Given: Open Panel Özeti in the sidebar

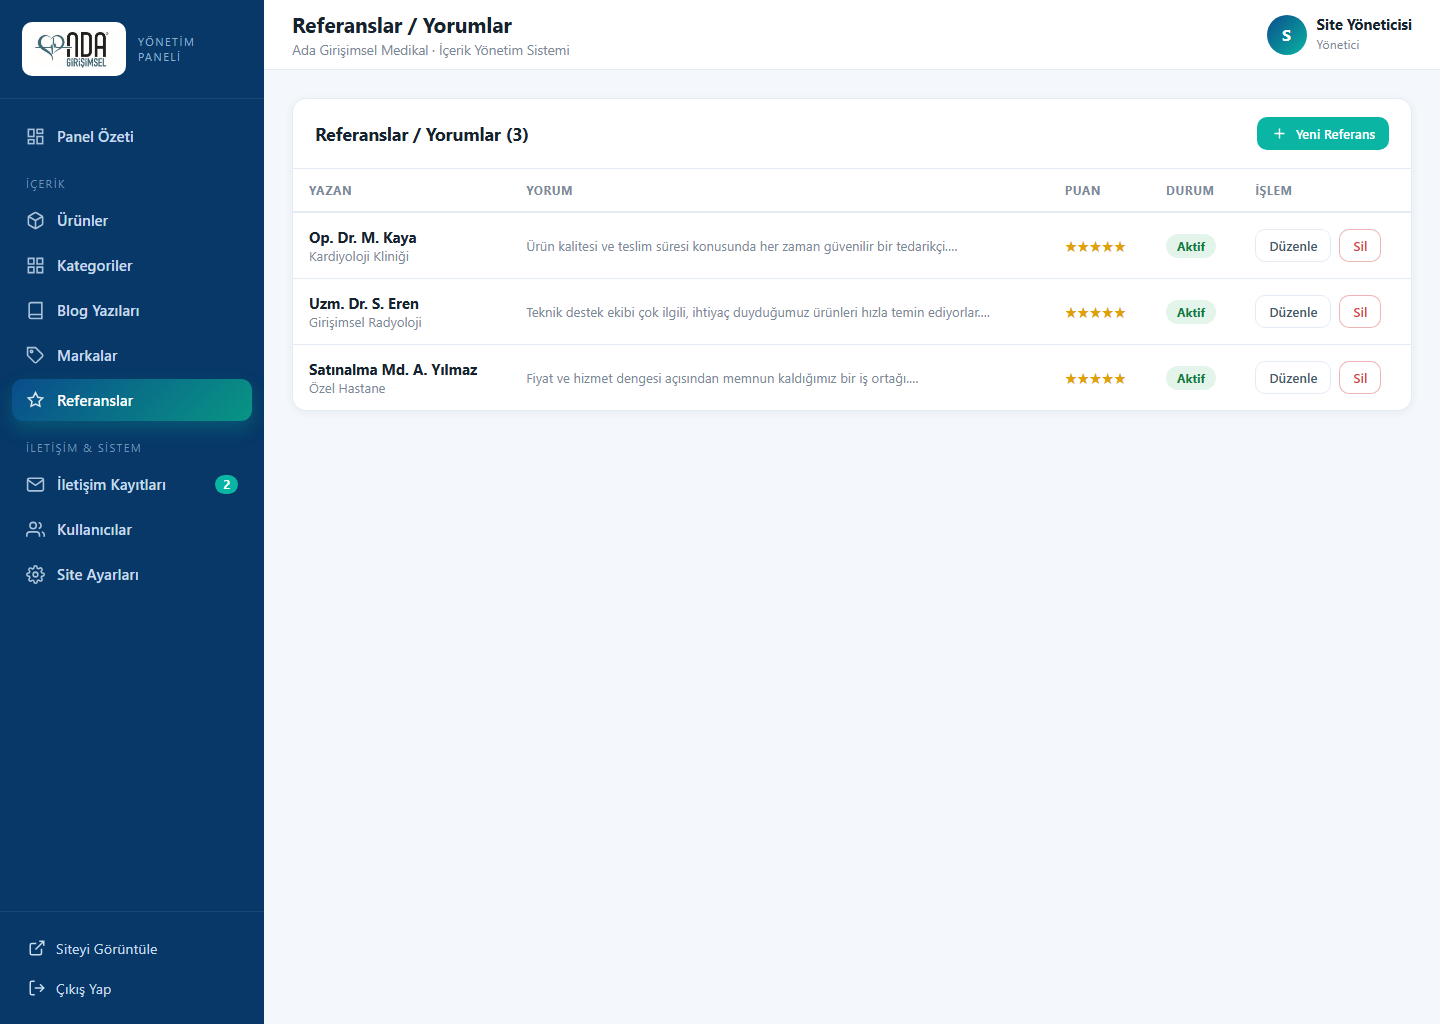Looking at the screenshot, I should click(132, 137).
